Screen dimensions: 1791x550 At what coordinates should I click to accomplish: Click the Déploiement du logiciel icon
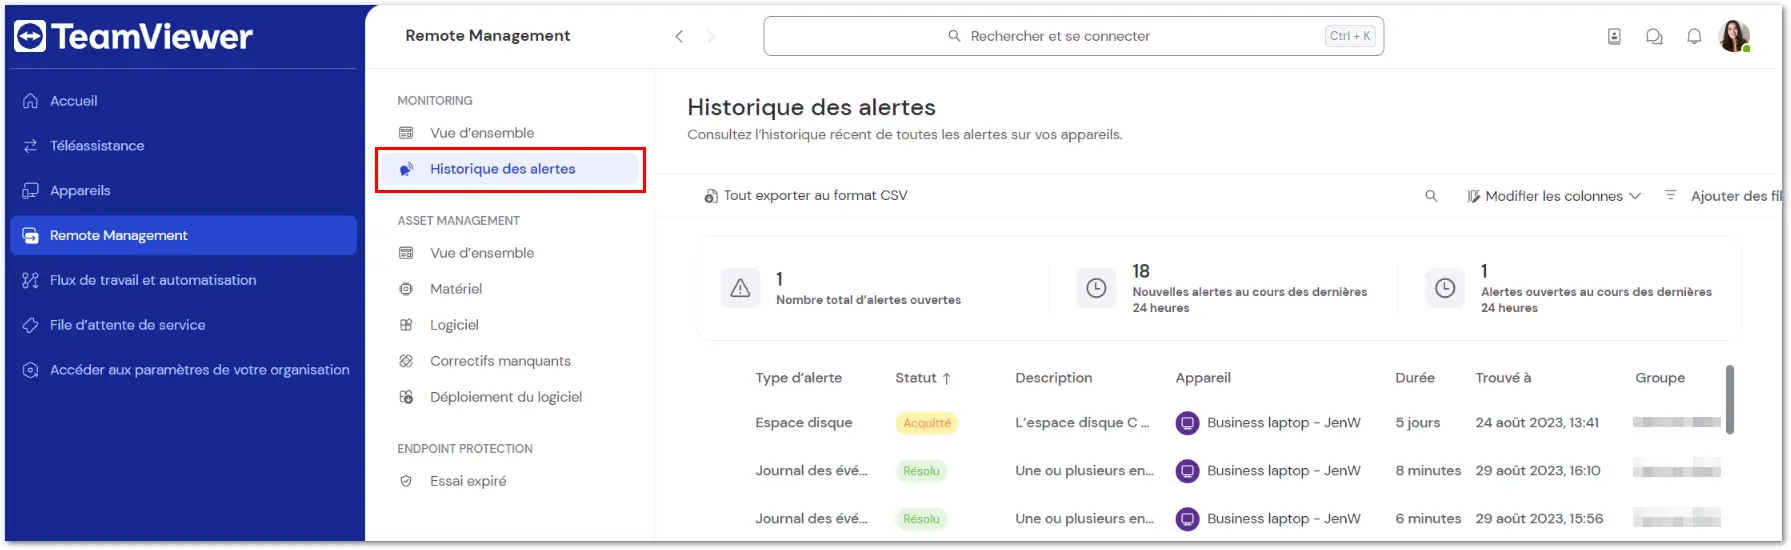406,397
